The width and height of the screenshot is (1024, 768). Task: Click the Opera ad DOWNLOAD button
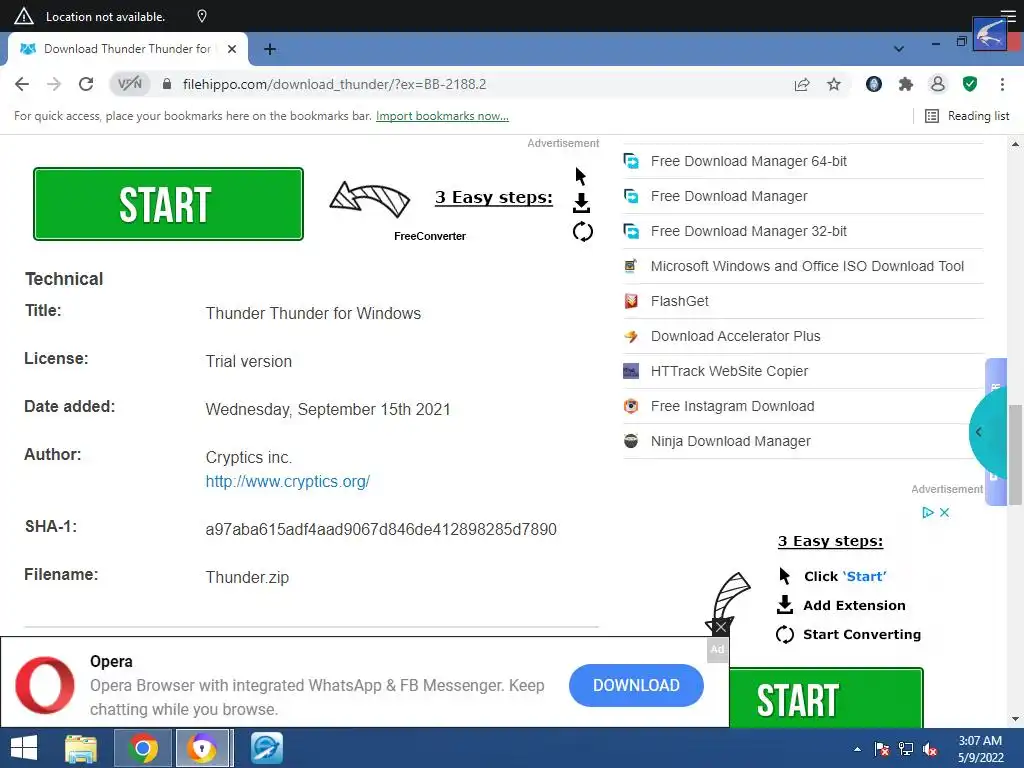pyautogui.click(x=636, y=685)
